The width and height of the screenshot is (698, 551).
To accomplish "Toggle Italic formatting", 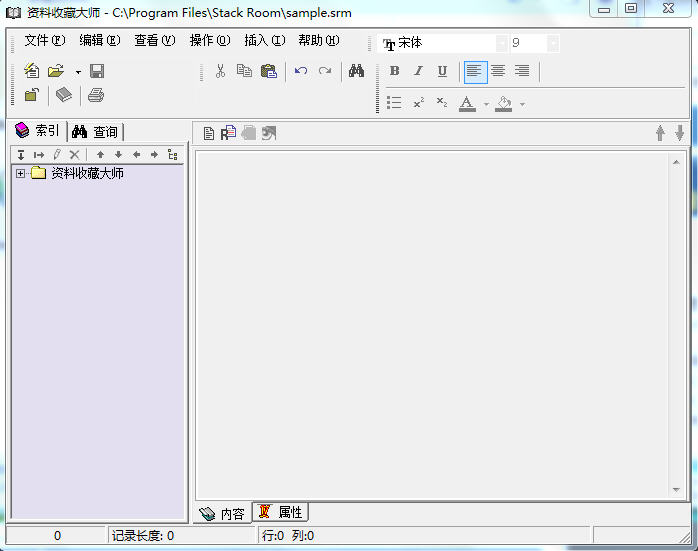I will pyautogui.click(x=418, y=71).
